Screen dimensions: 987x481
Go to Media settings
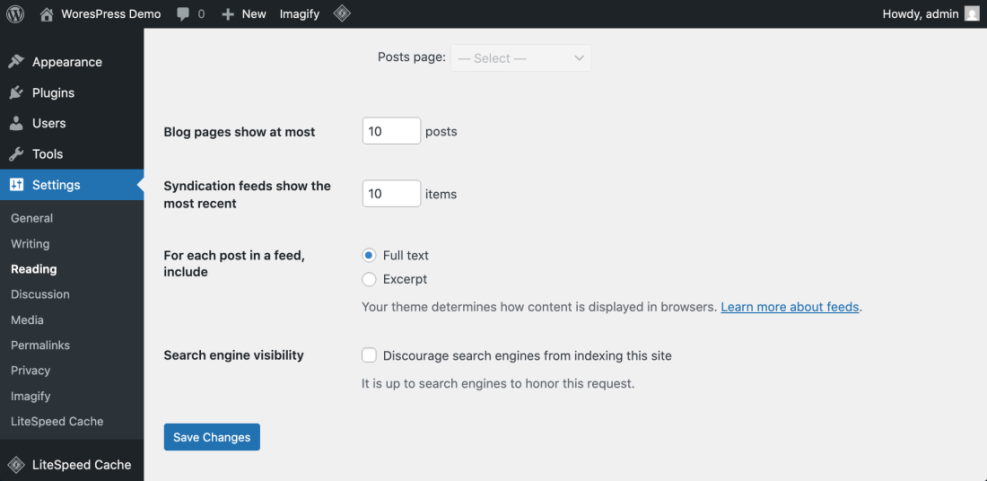[x=27, y=320]
